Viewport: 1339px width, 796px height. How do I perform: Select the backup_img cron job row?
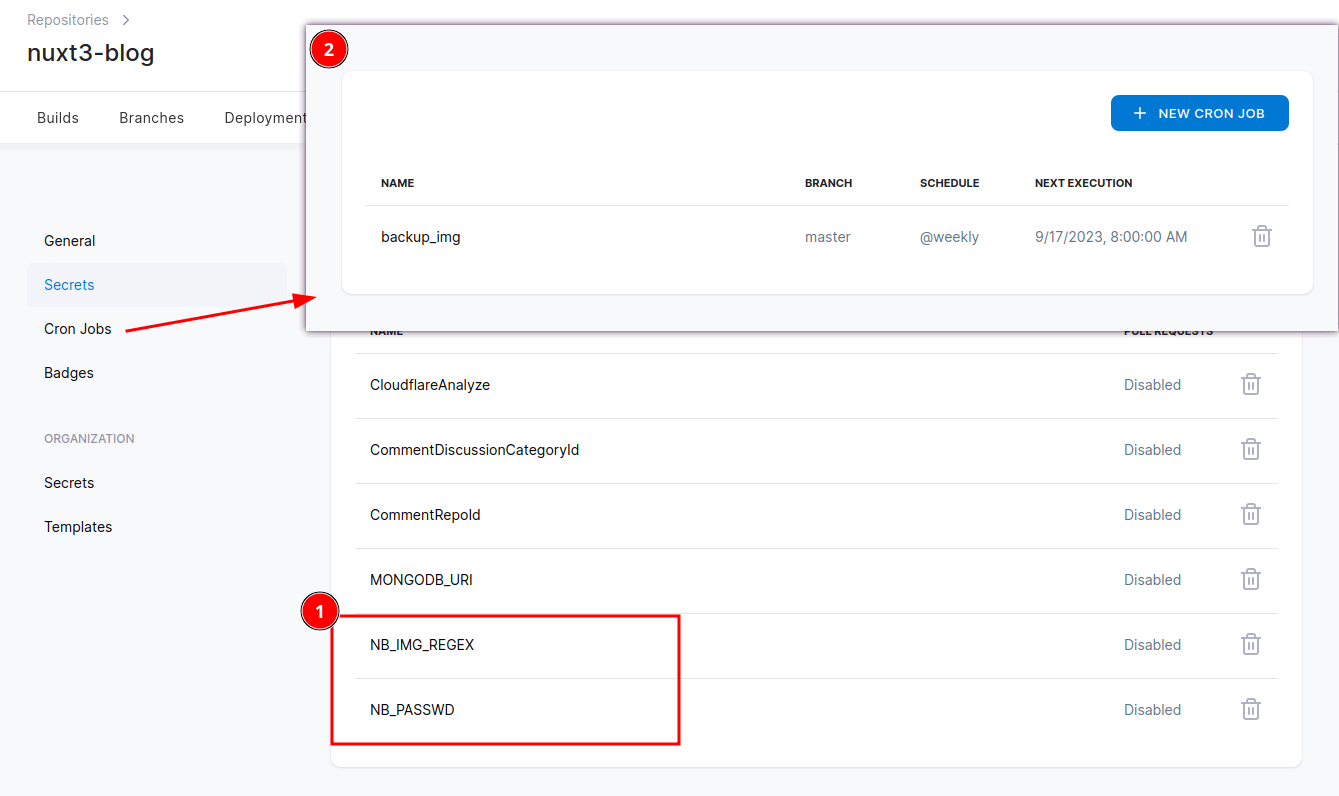[421, 238]
